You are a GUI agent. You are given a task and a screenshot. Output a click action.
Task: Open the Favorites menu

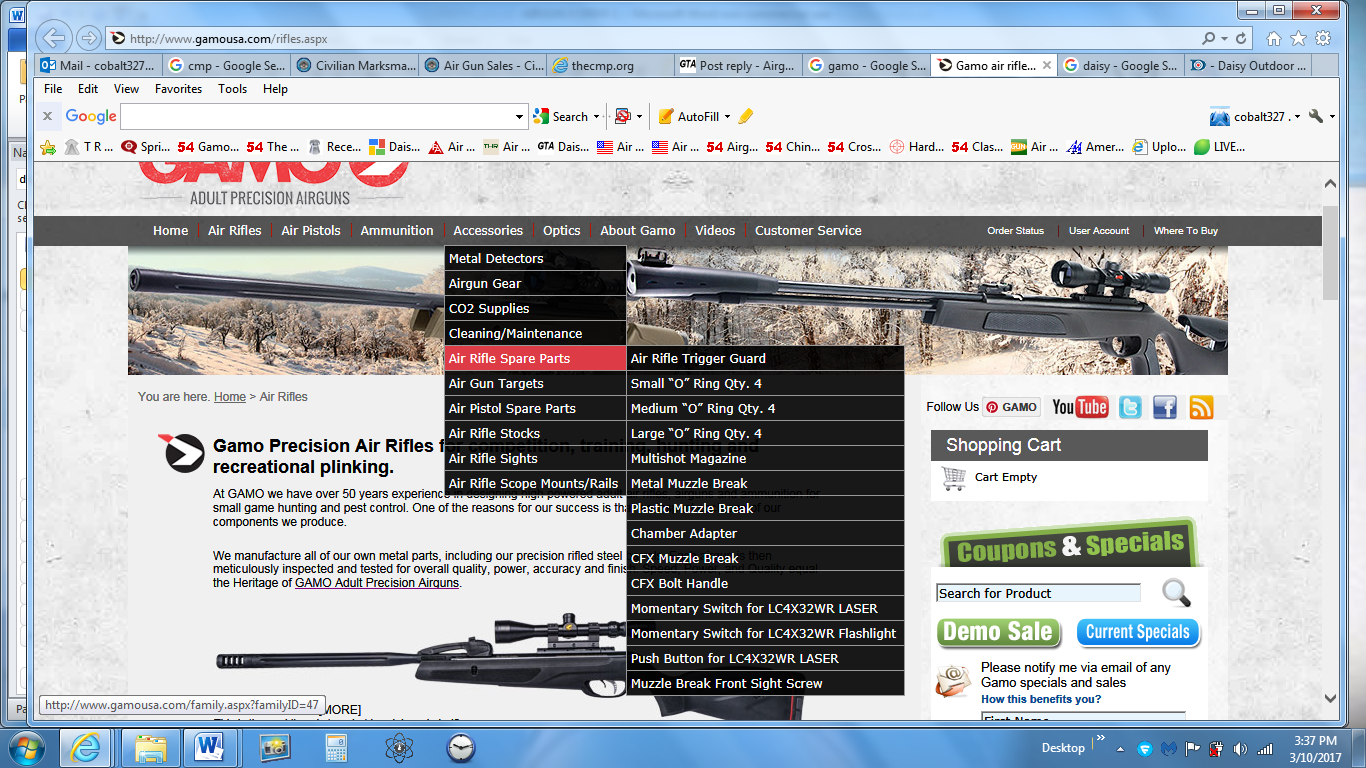tap(178, 88)
